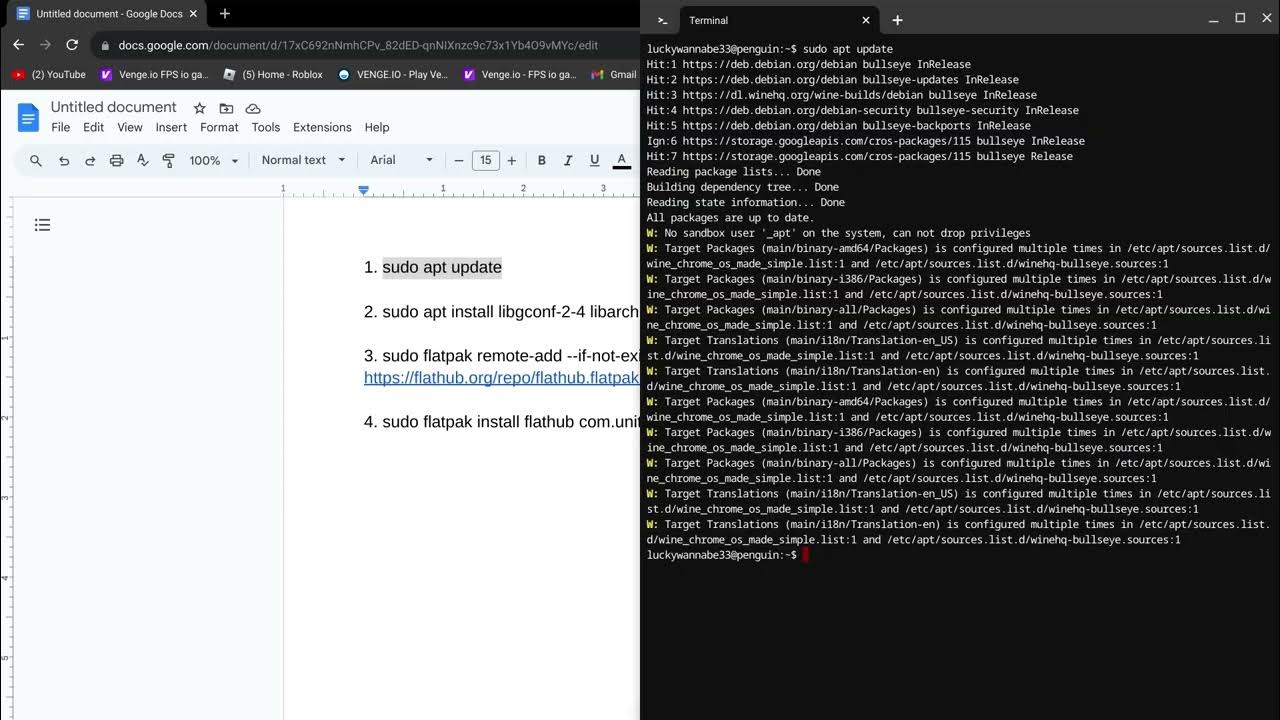The height and width of the screenshot is (720, 1280).
Task: Decrease font size with minus button
Action: tap(459, 160)
